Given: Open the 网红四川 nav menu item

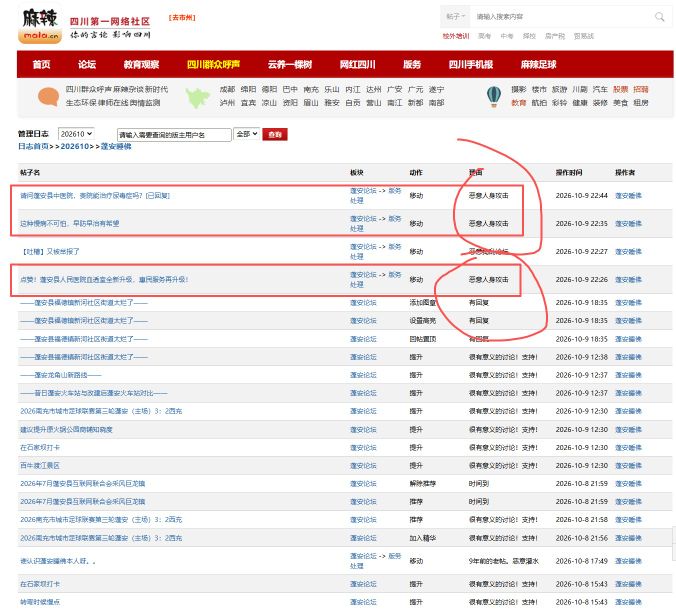Looking at the screenshot, I should point(357,65).
